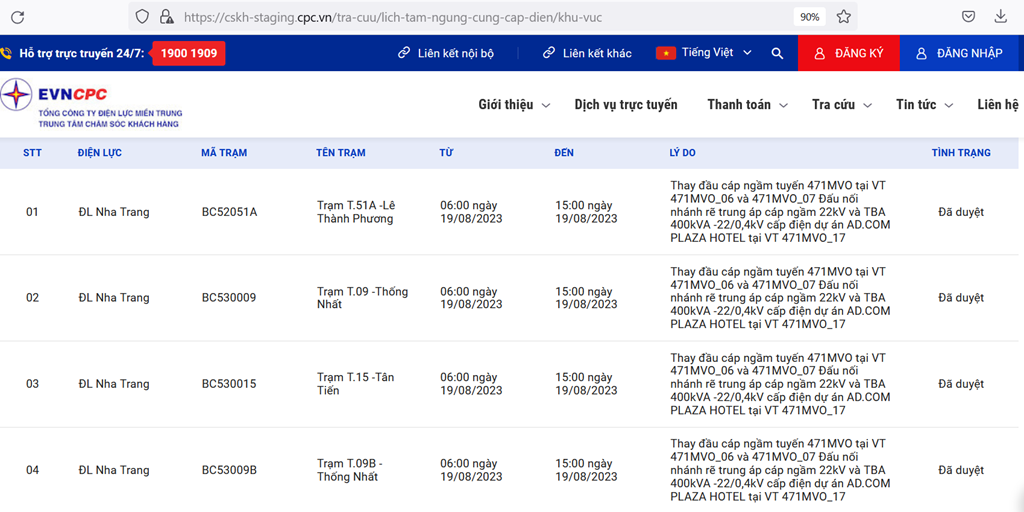
Task: Click the shield tracking protection icon
Action: coord(142,17)
